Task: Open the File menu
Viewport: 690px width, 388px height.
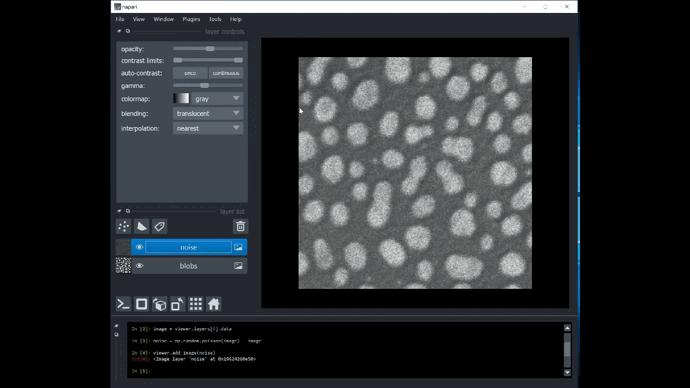Action: tap(120, 19)
